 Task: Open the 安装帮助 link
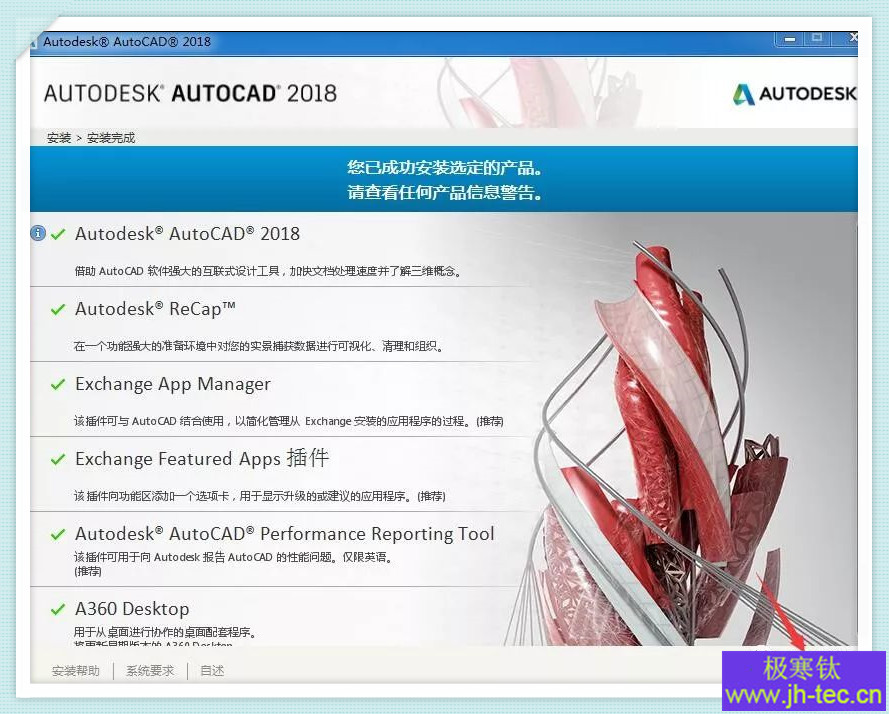pyautogui.click(x=76, y=671)
